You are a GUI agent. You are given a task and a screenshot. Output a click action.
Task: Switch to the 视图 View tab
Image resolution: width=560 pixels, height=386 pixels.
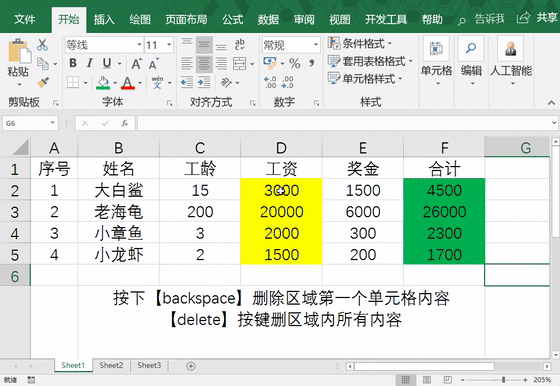tap(340, 19)
